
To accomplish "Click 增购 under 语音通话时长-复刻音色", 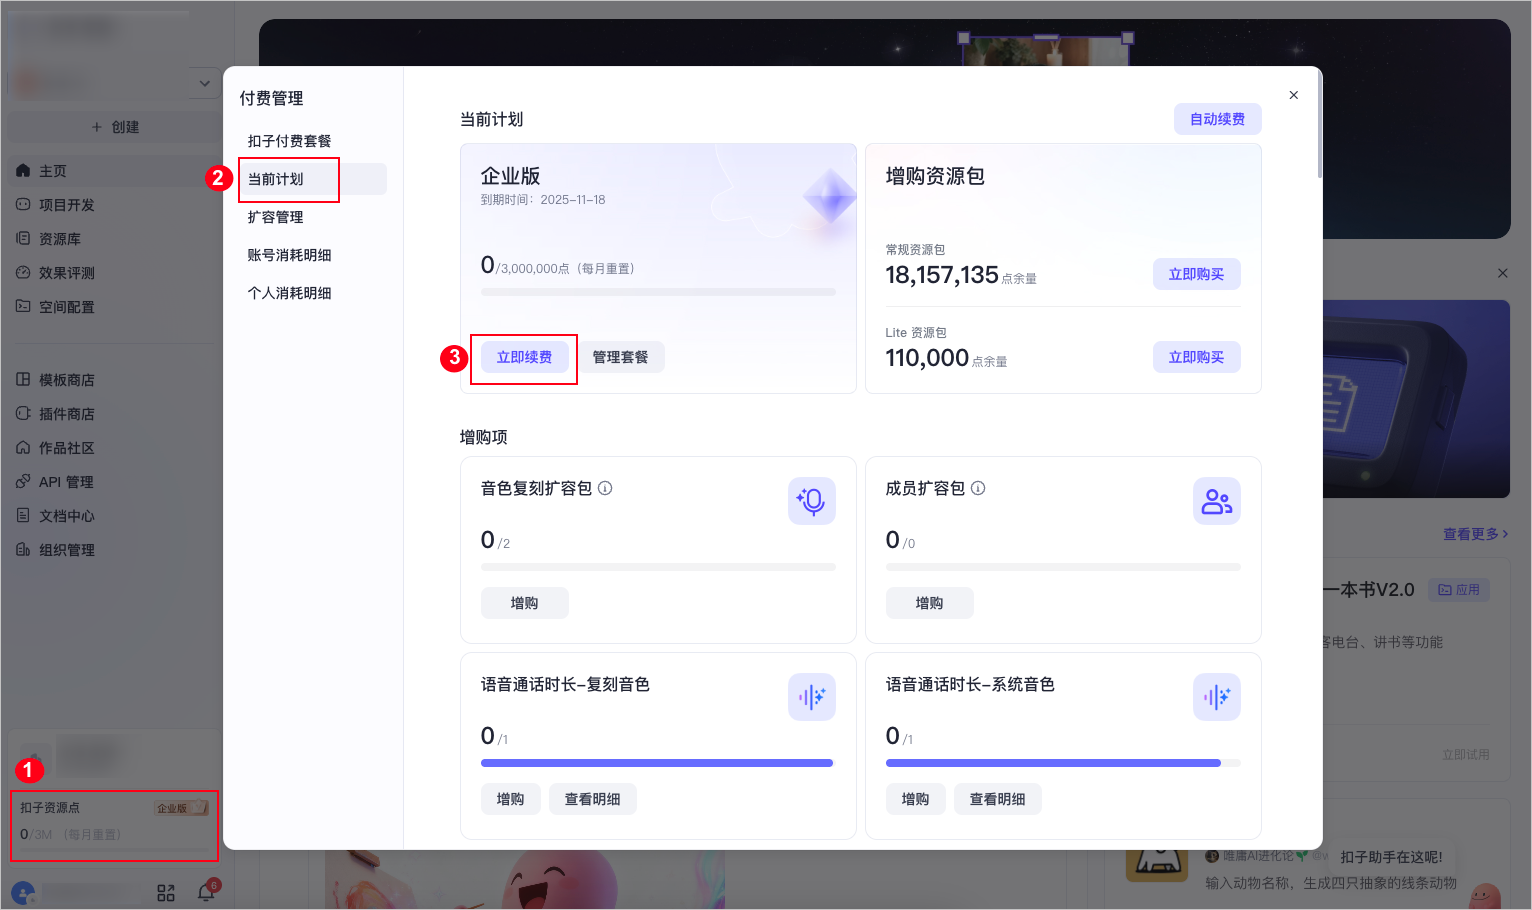I will pyautogui.click(x=510, y=799).
